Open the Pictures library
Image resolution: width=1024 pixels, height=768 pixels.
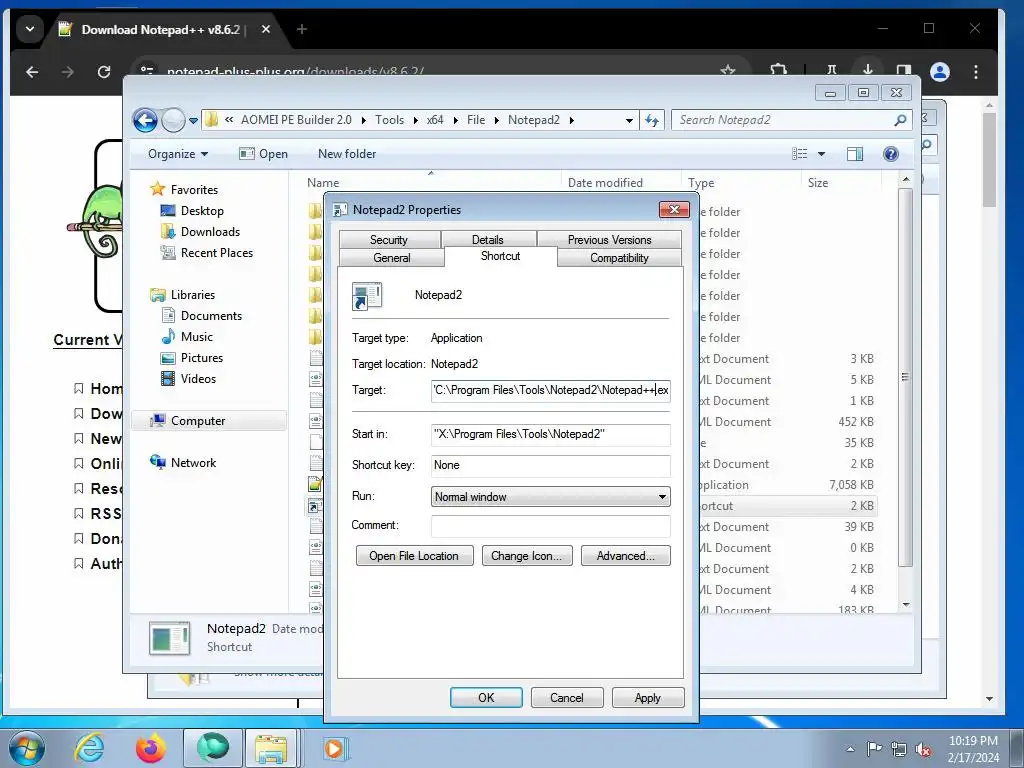(202, 358)
